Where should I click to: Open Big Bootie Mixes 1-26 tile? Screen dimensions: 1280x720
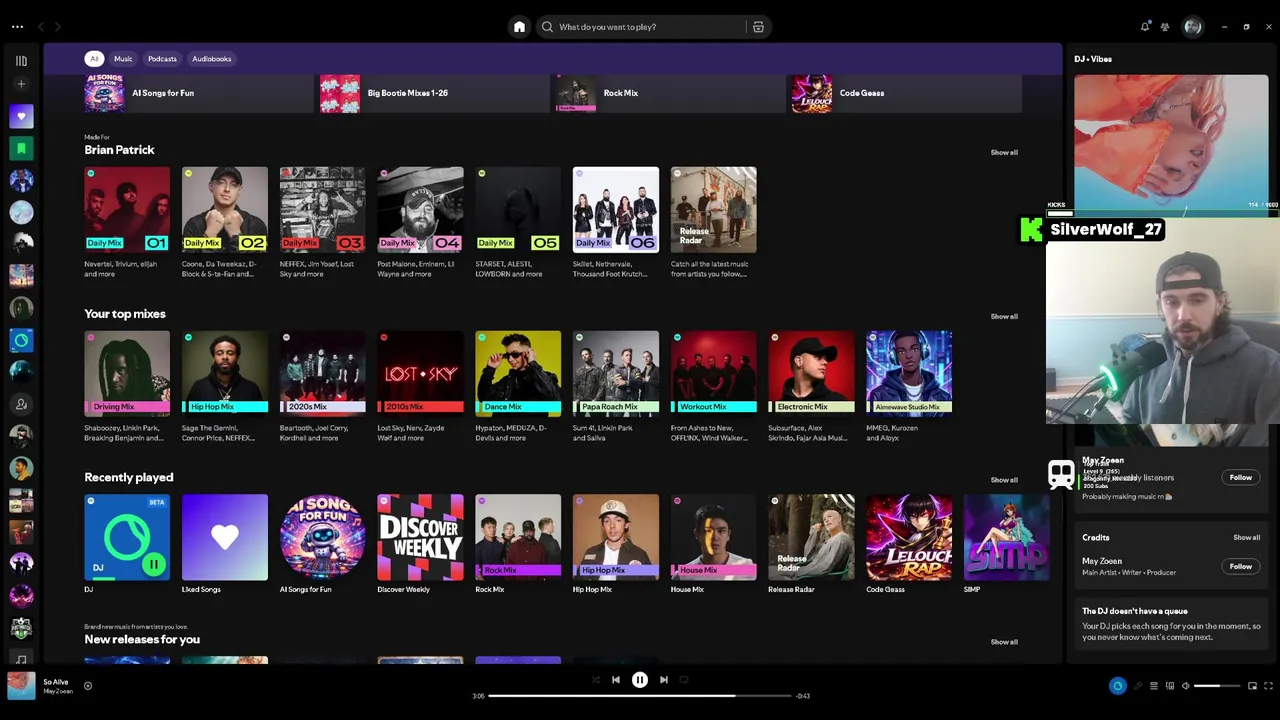click(434, 93)
